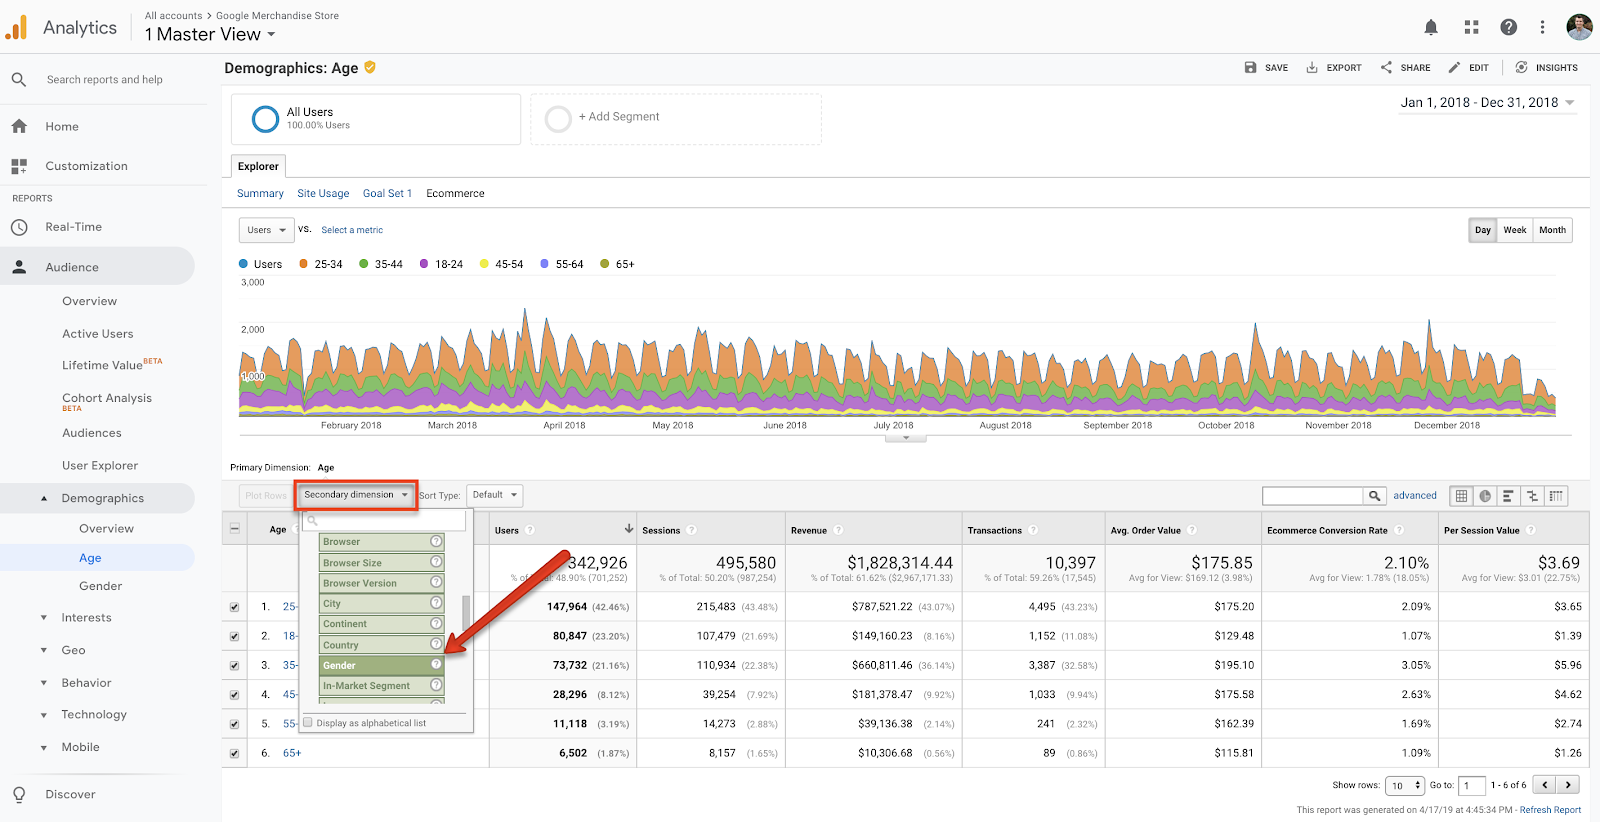The image size is (1600, 822).
Task: Open the Google apps grid icon
Action: (x=1471, y=27)
